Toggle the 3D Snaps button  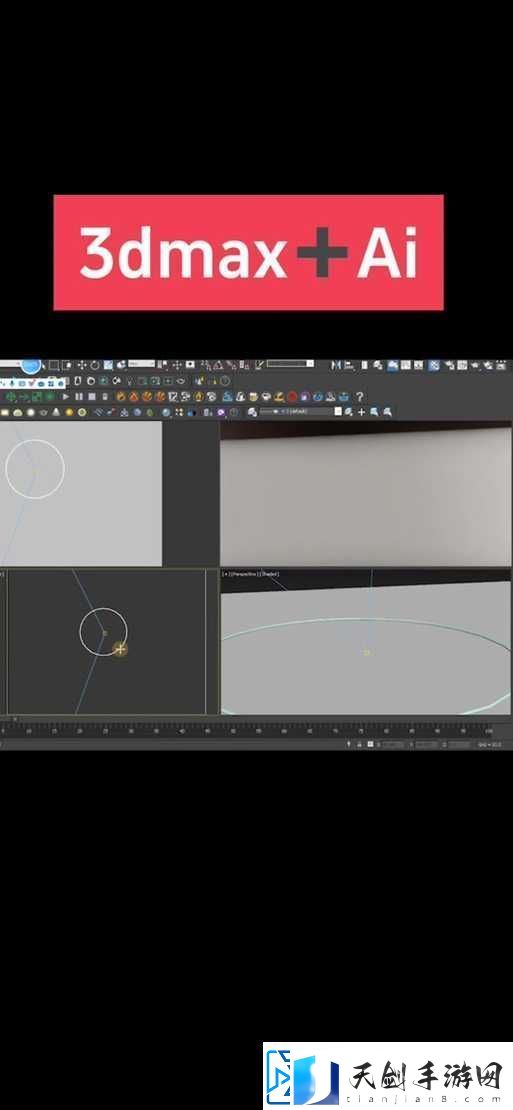click(x=206, y=365)
